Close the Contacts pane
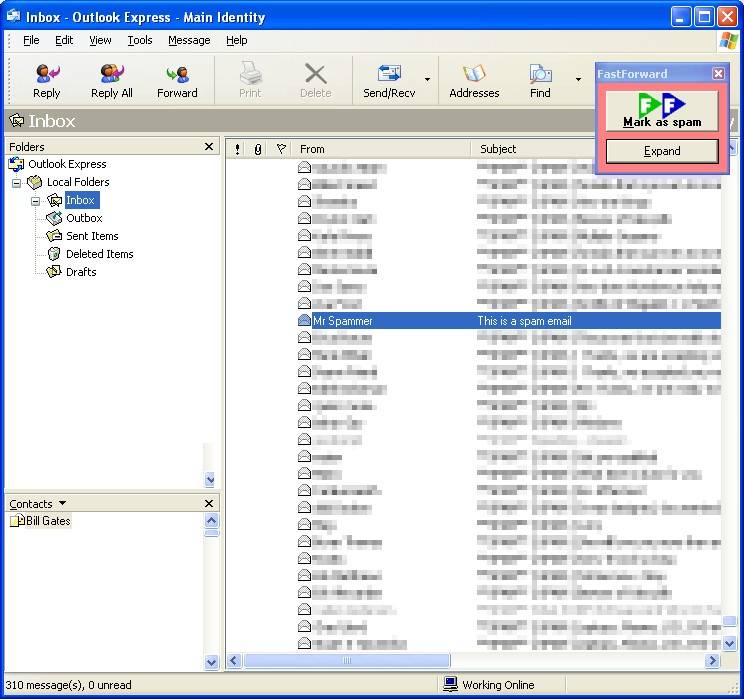The width and height of the screenshot is (744, 699). click(x=209, y=503)
